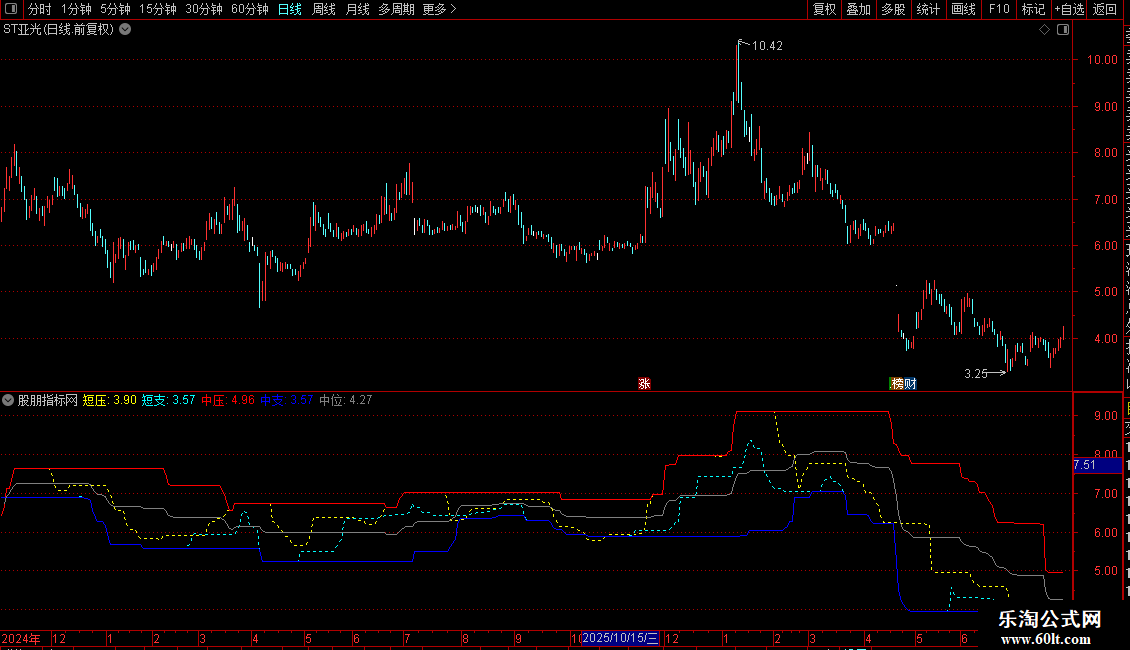Click the 2024年 label on time axis
The image size is (1130, 650).
[21, 638]
